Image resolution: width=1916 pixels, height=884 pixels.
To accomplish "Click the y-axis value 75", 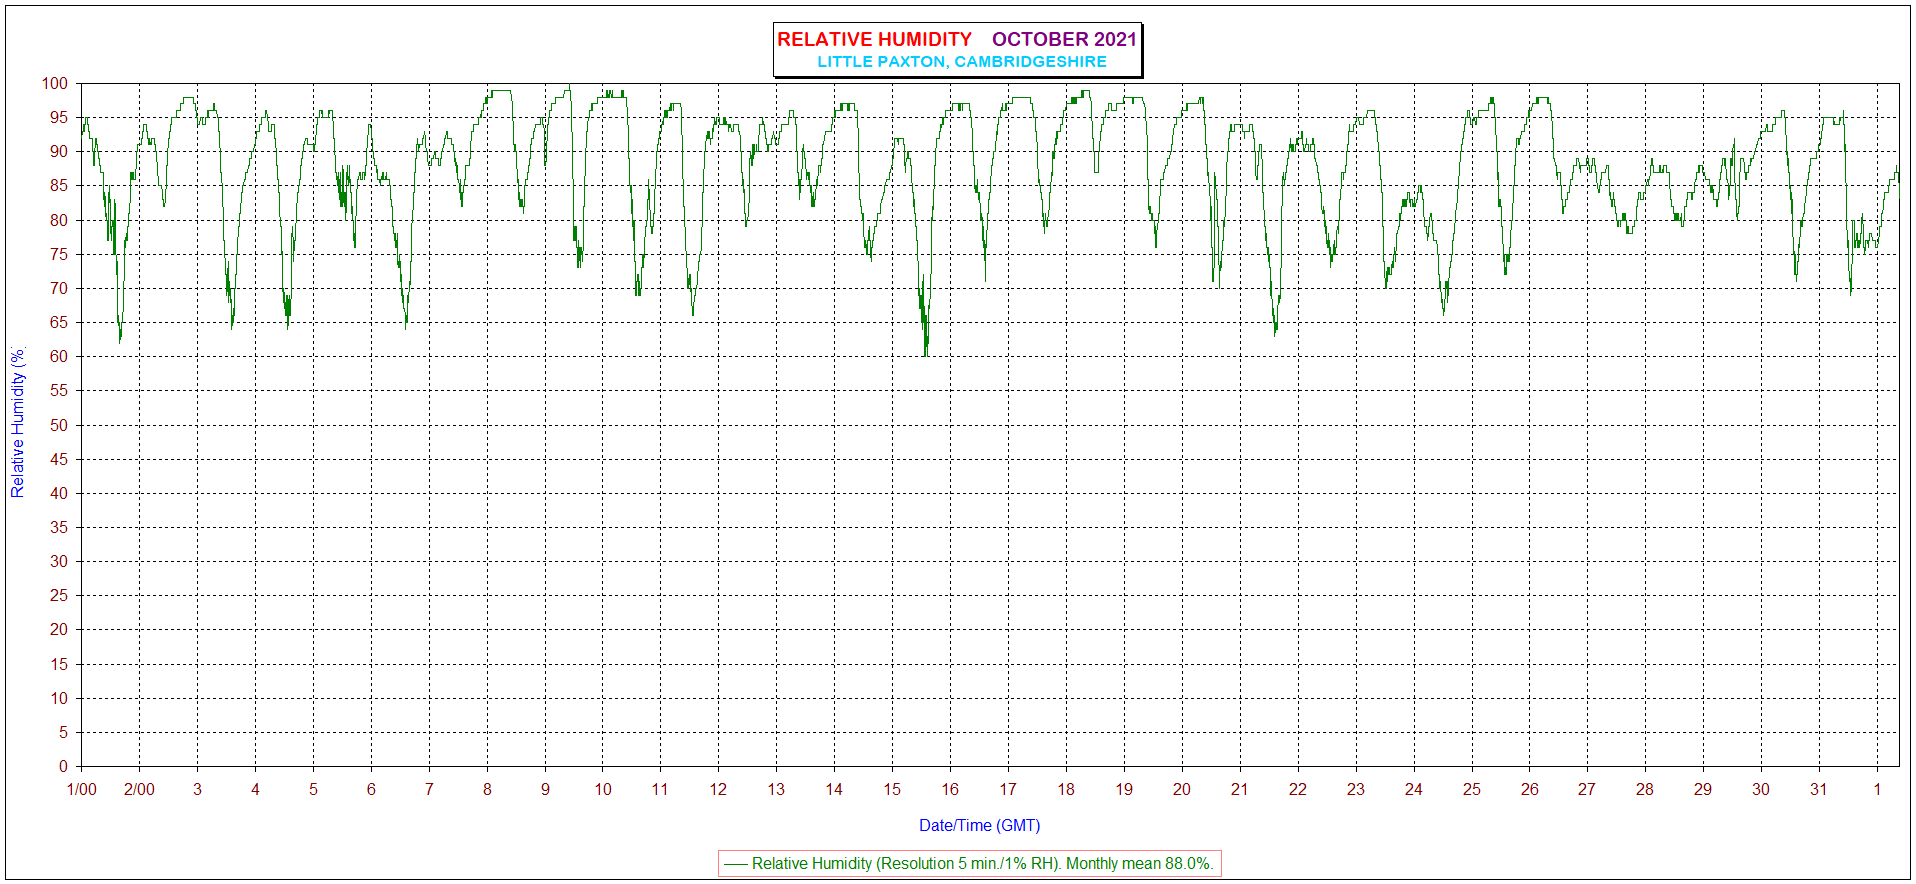I will click(59, 254).
